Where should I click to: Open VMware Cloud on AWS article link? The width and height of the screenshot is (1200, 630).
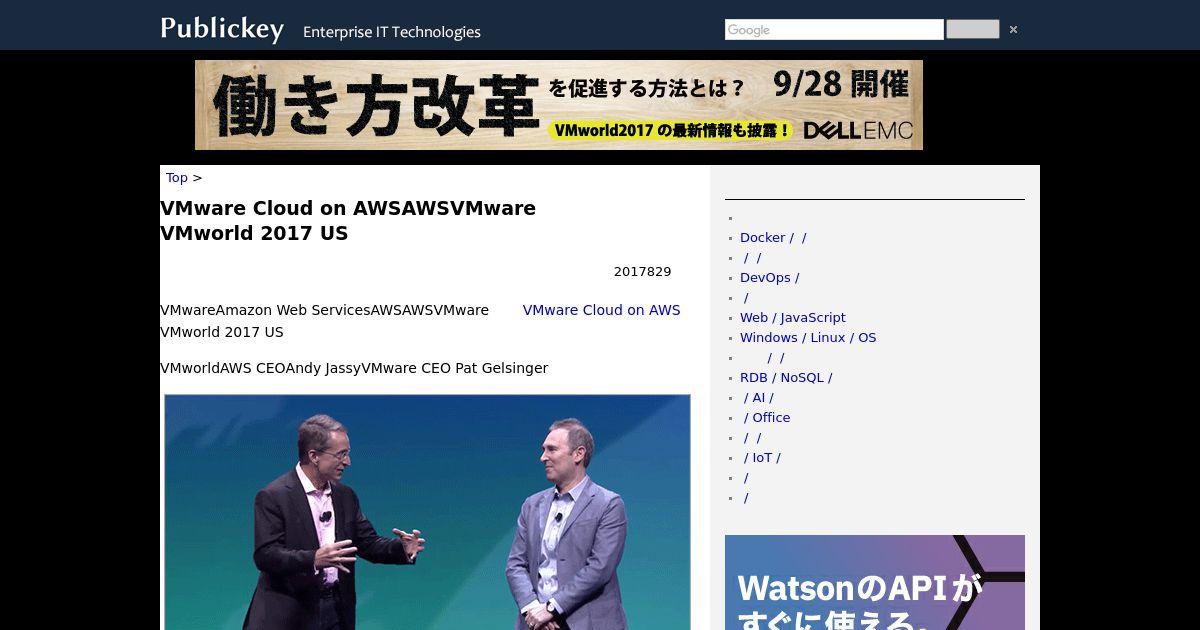(x=601, y=310)
